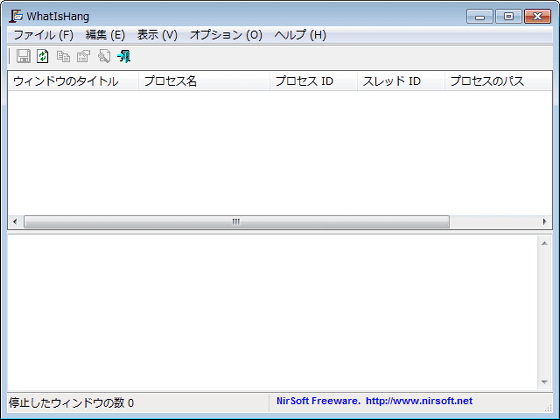Sort by ウィンドウのタイトル column header
Screen dimensions: 560x420
[73, 81]
